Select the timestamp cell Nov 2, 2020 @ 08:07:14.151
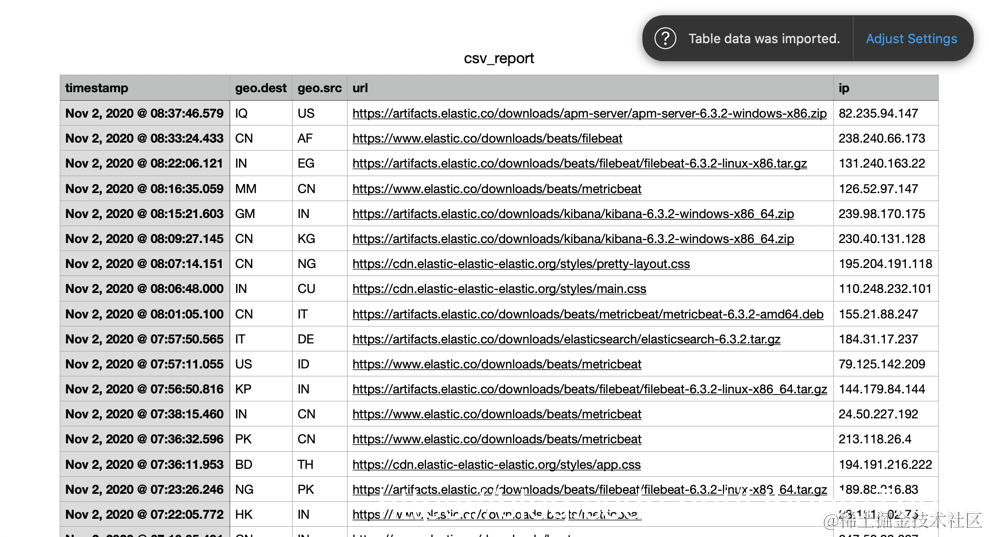 pos(144,264)
